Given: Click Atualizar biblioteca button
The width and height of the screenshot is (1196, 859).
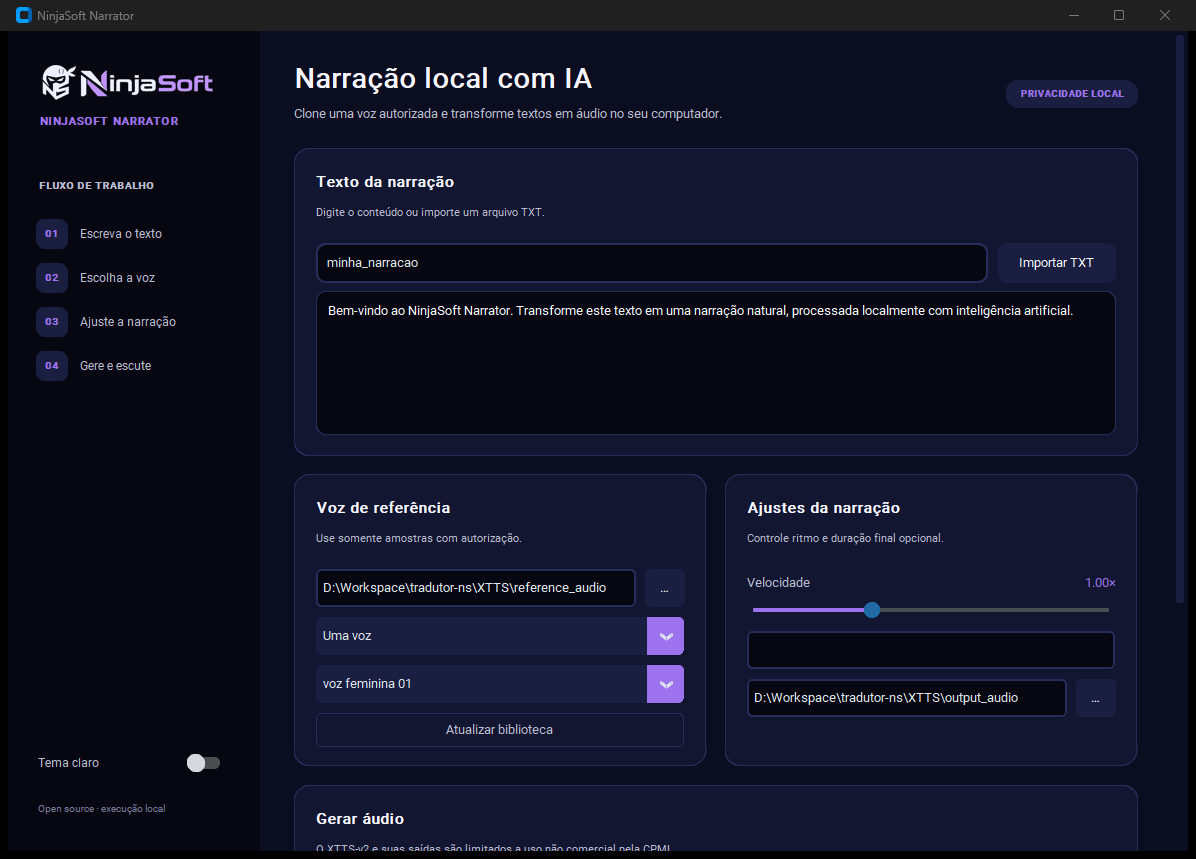Looking at the screenshot, I should click(500, 730).
